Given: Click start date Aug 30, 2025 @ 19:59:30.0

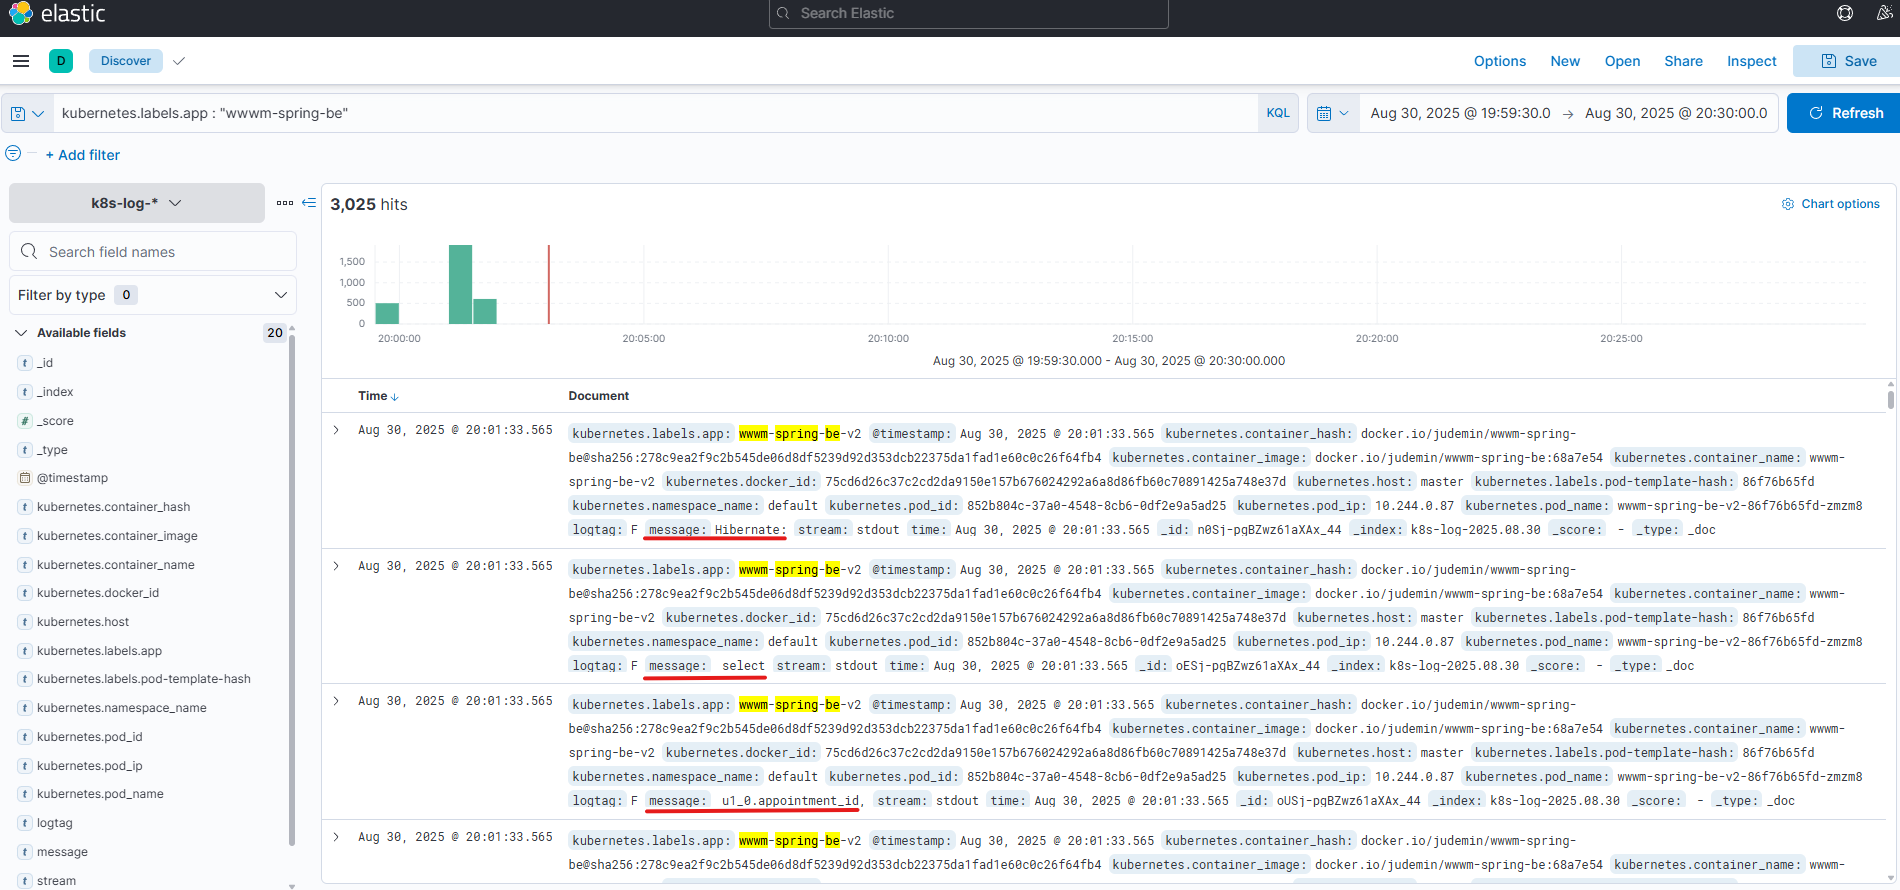Looking at the screenshot, I should coord(1460,113).
